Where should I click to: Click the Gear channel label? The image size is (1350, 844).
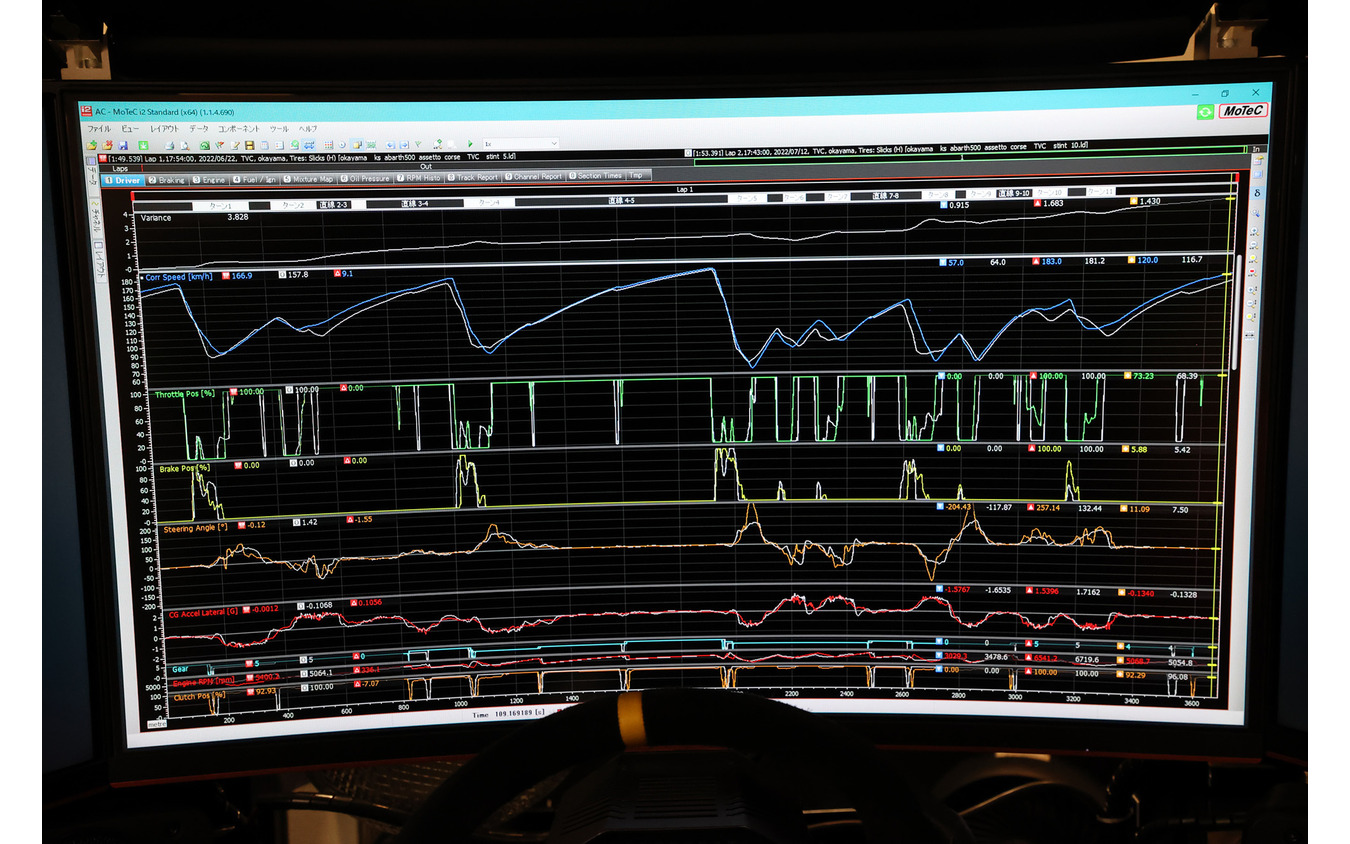[180, 668]
